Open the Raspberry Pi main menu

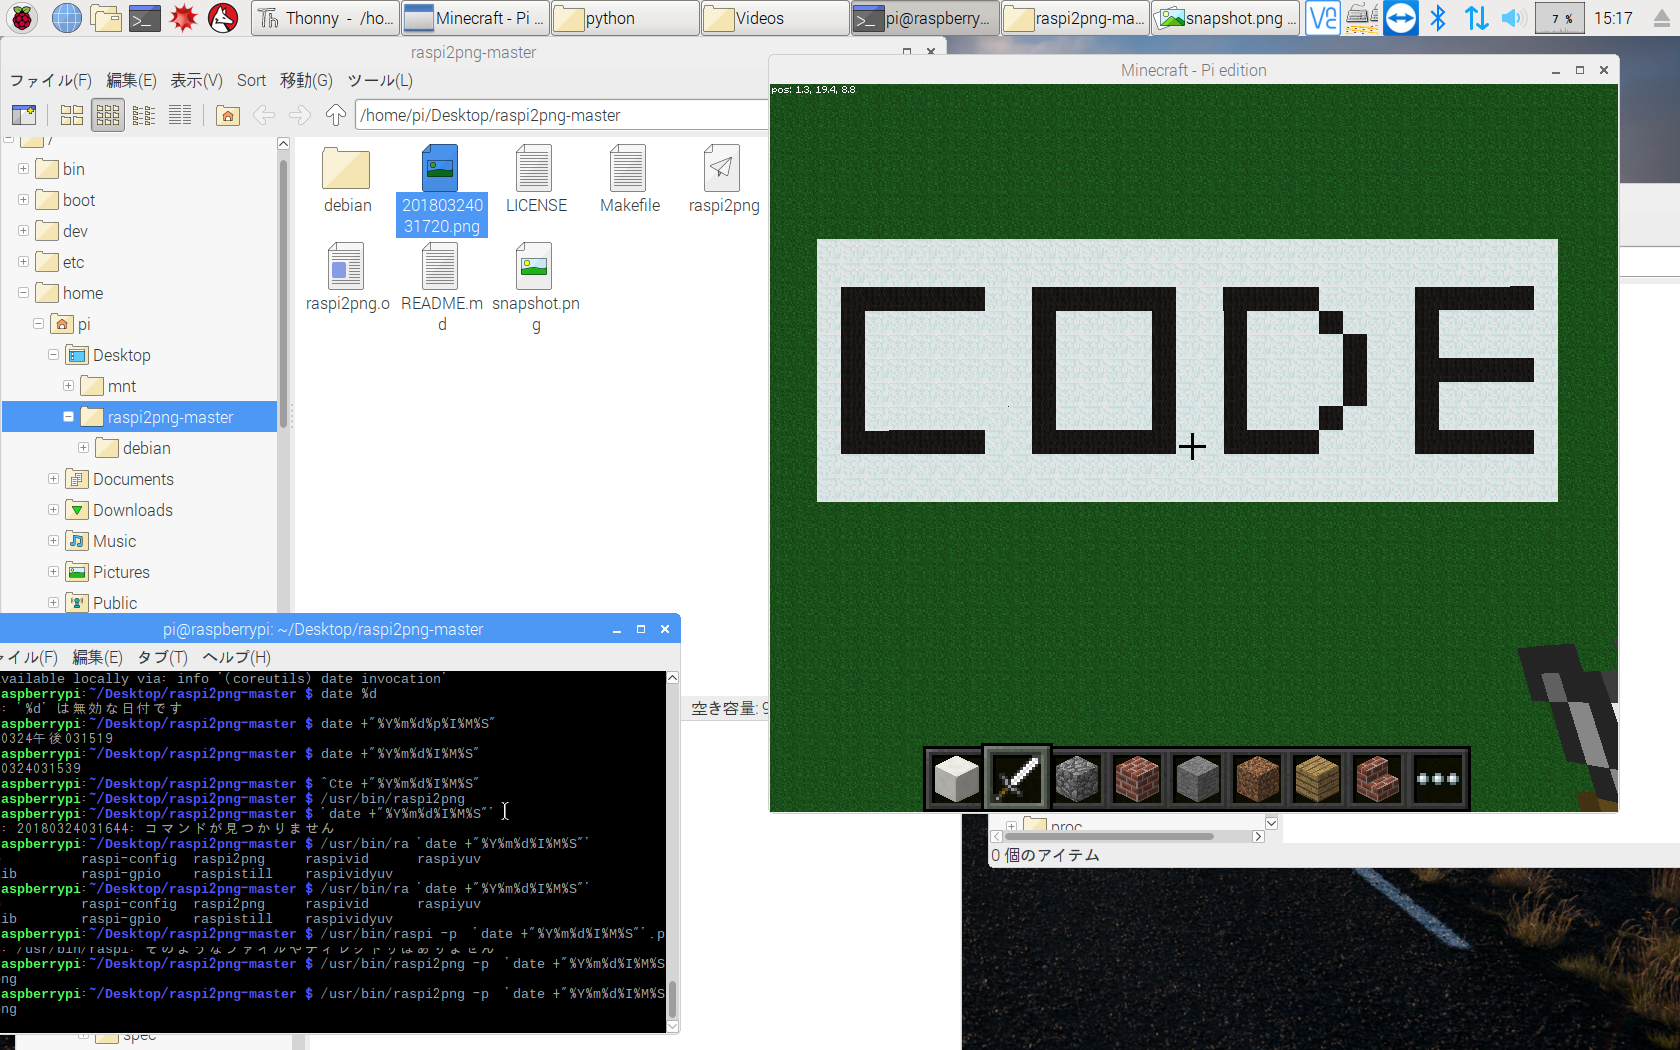(x=23, y=18)
